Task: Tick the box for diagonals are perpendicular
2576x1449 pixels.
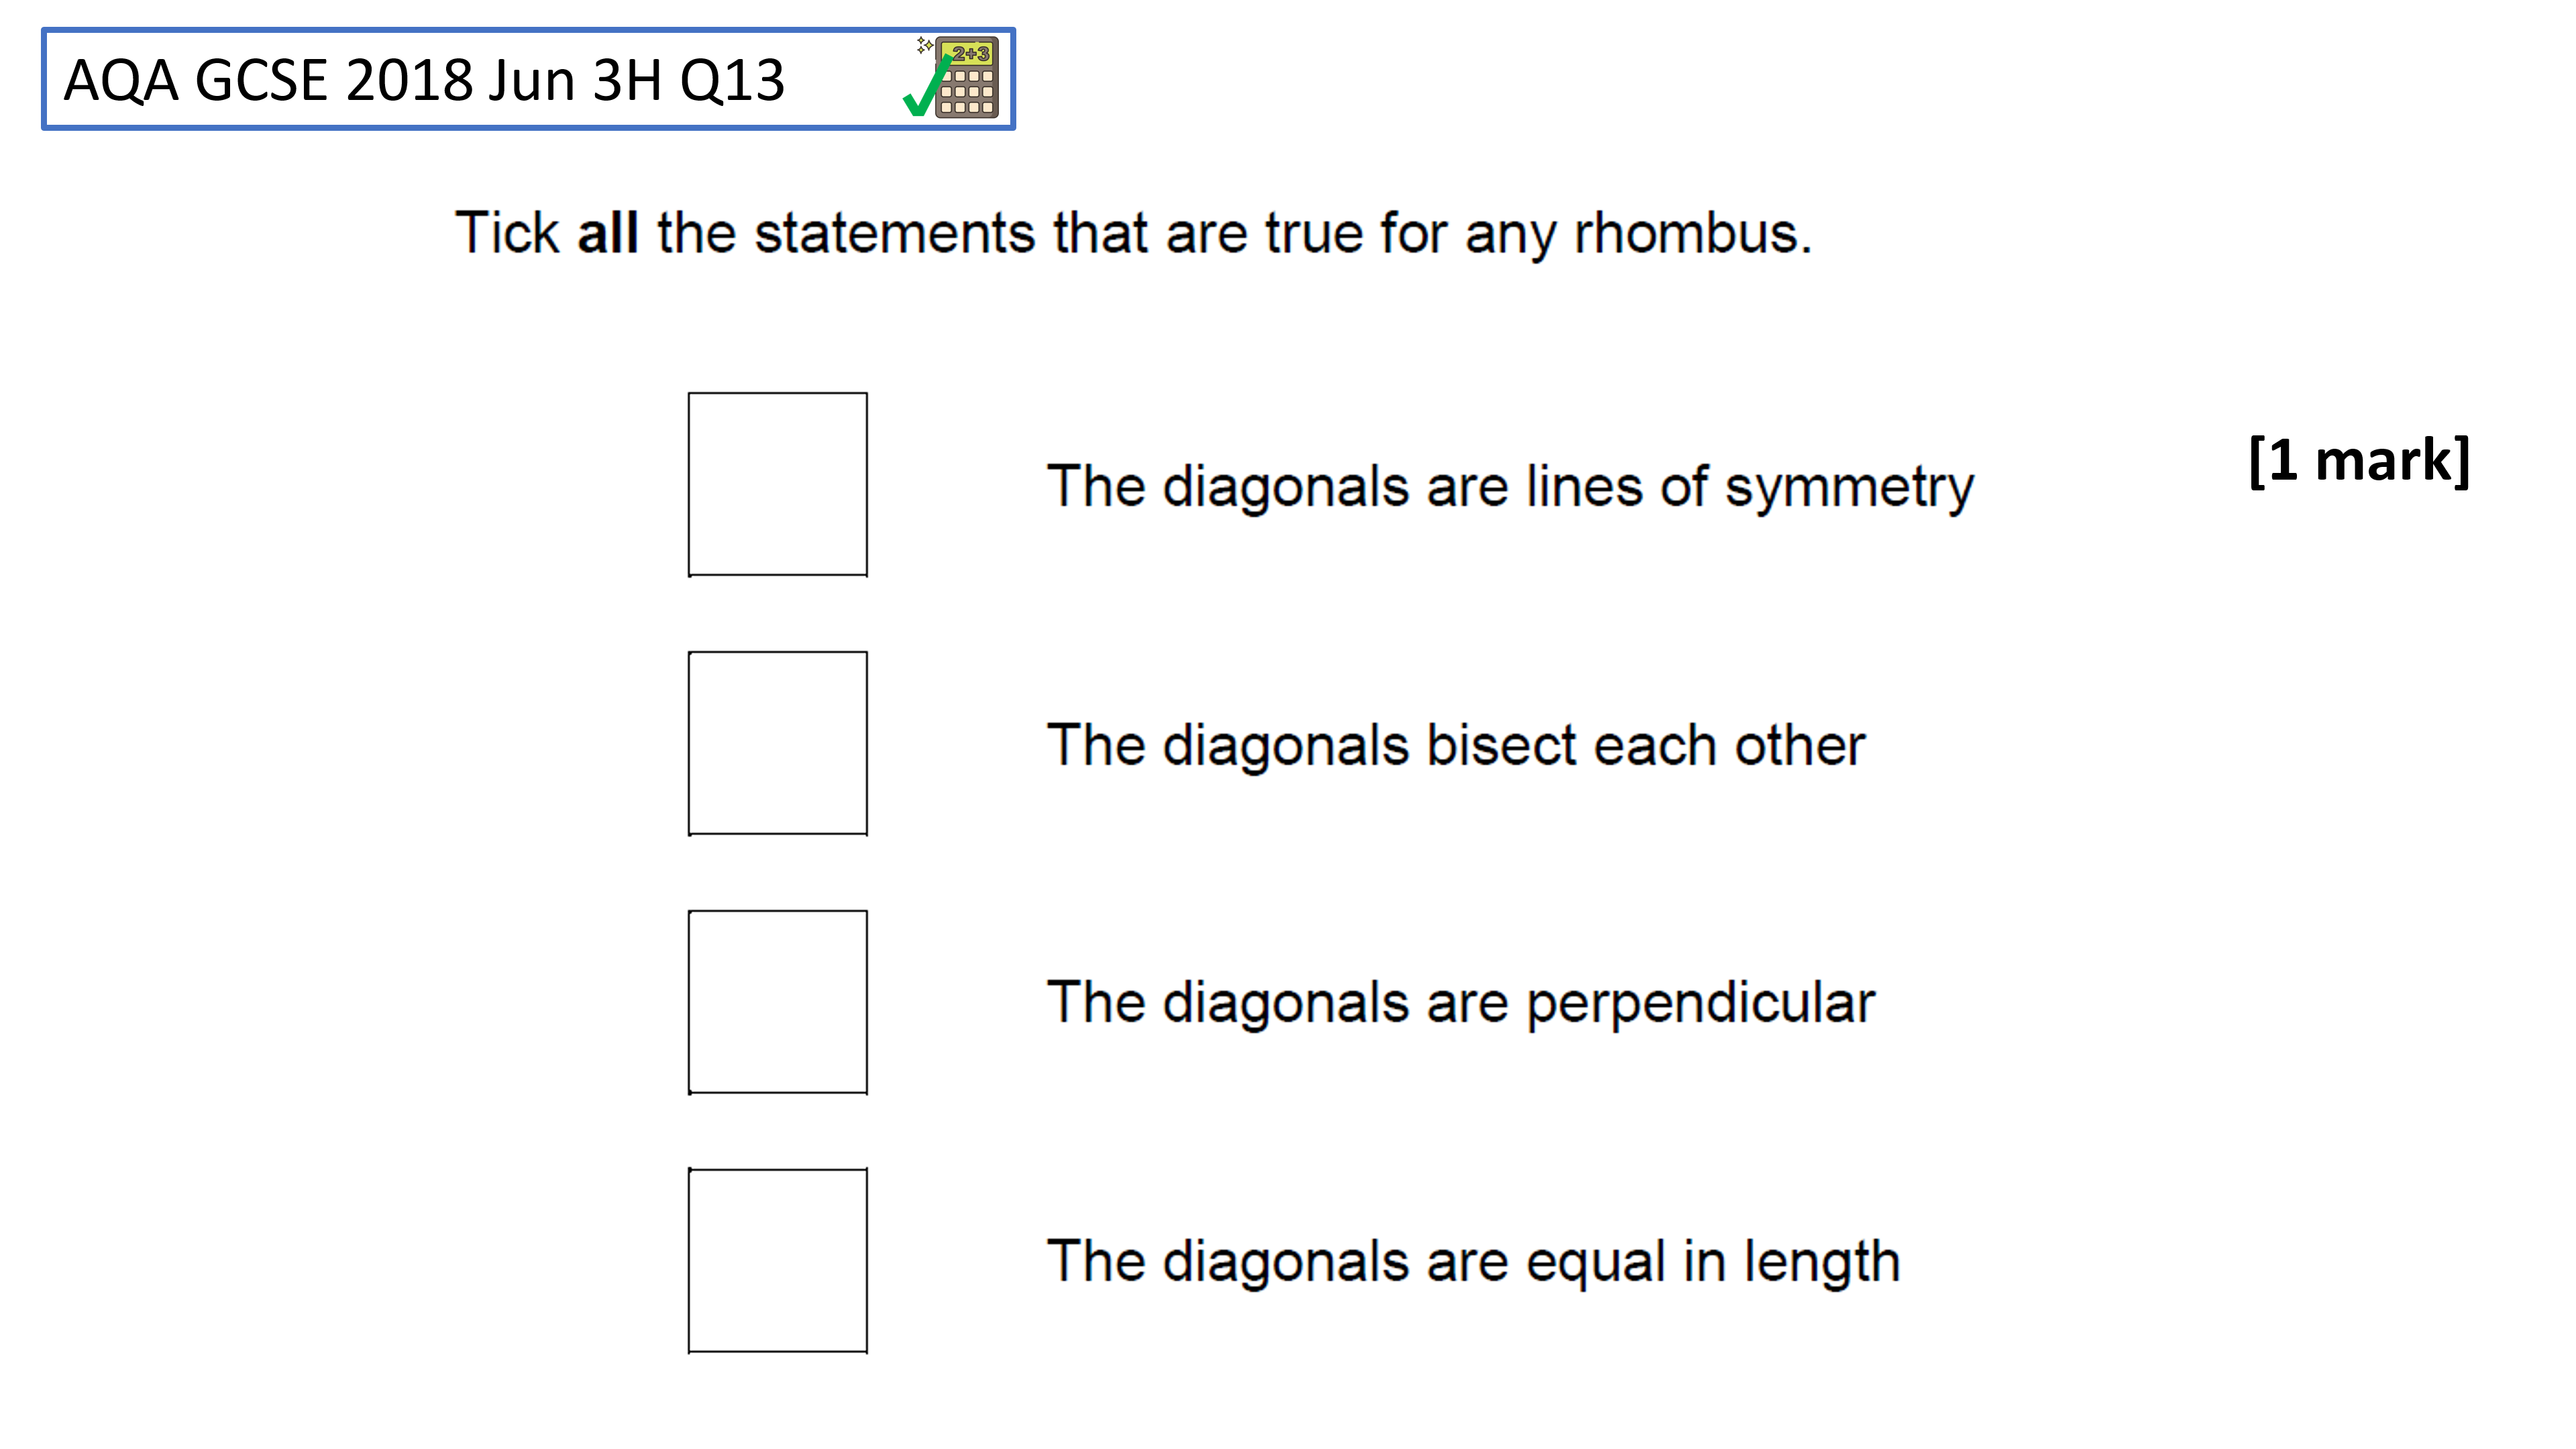Action: pyautogui.click(x=777, y=1002)
